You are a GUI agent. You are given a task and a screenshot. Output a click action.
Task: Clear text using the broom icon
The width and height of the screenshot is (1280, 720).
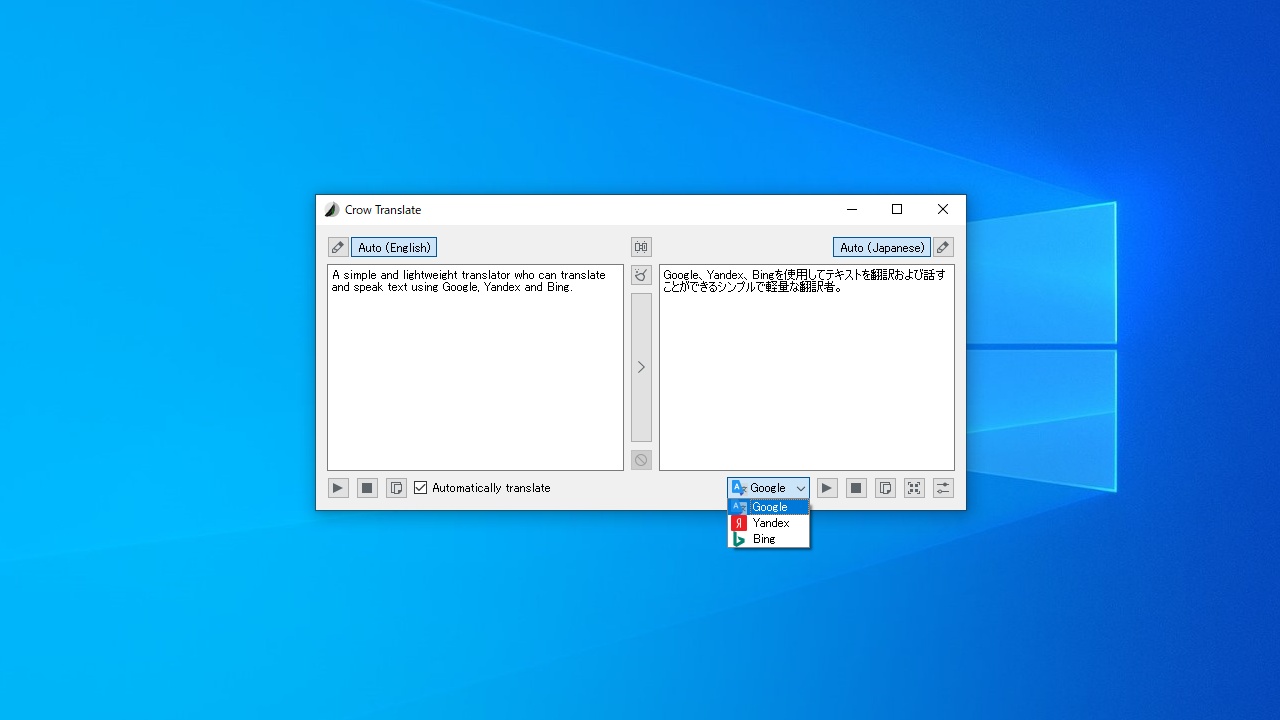click(x=641, y=275)
